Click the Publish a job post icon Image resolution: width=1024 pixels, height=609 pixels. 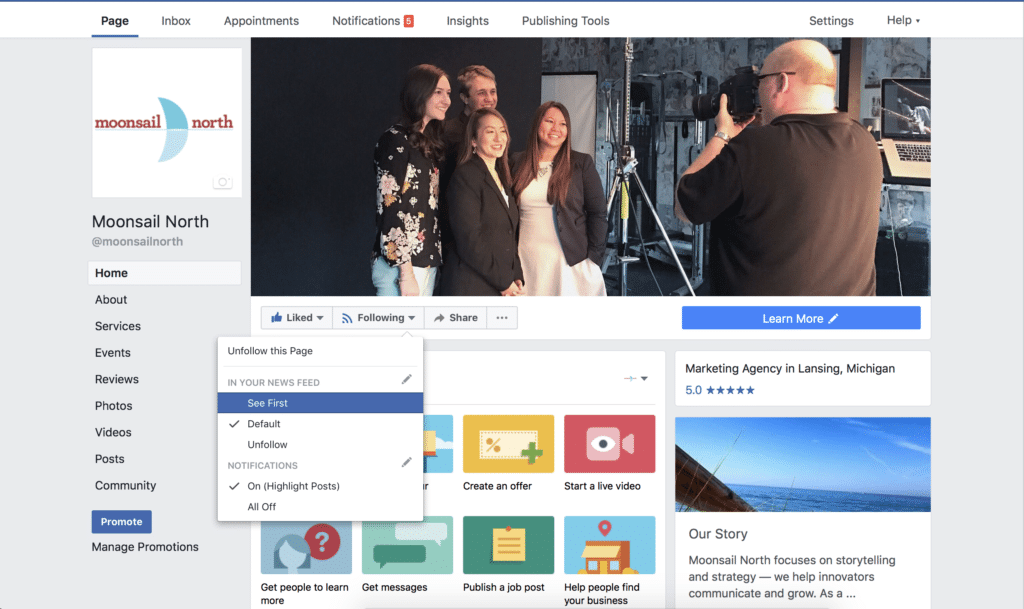[508, 545]
